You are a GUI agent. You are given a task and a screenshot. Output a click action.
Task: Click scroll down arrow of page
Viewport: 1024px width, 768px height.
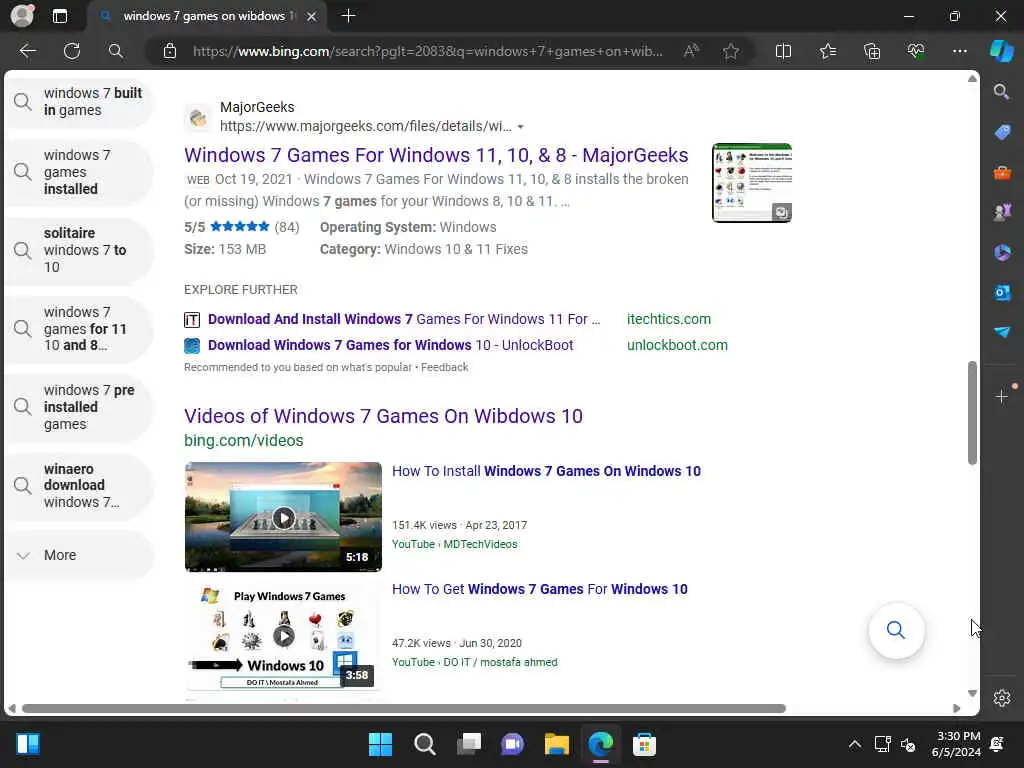coord(972,693)
